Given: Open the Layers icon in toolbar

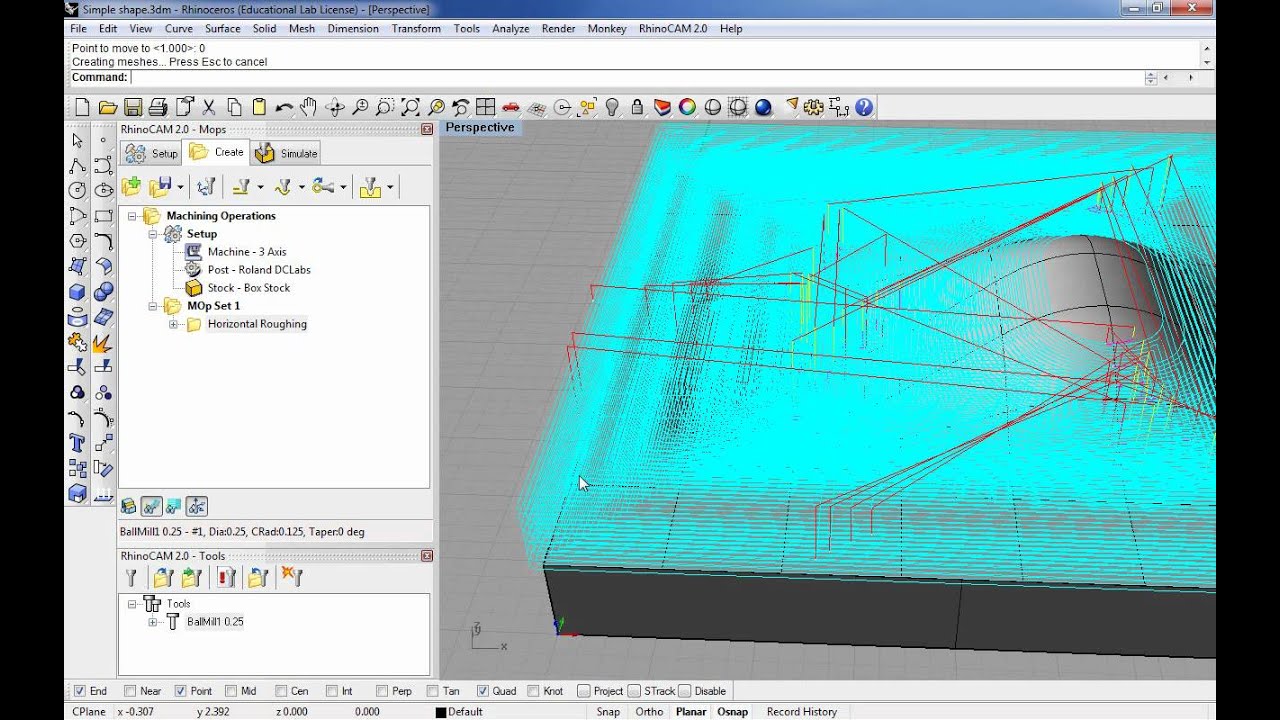Looking at the screenshot, I should tap(662, 107).
